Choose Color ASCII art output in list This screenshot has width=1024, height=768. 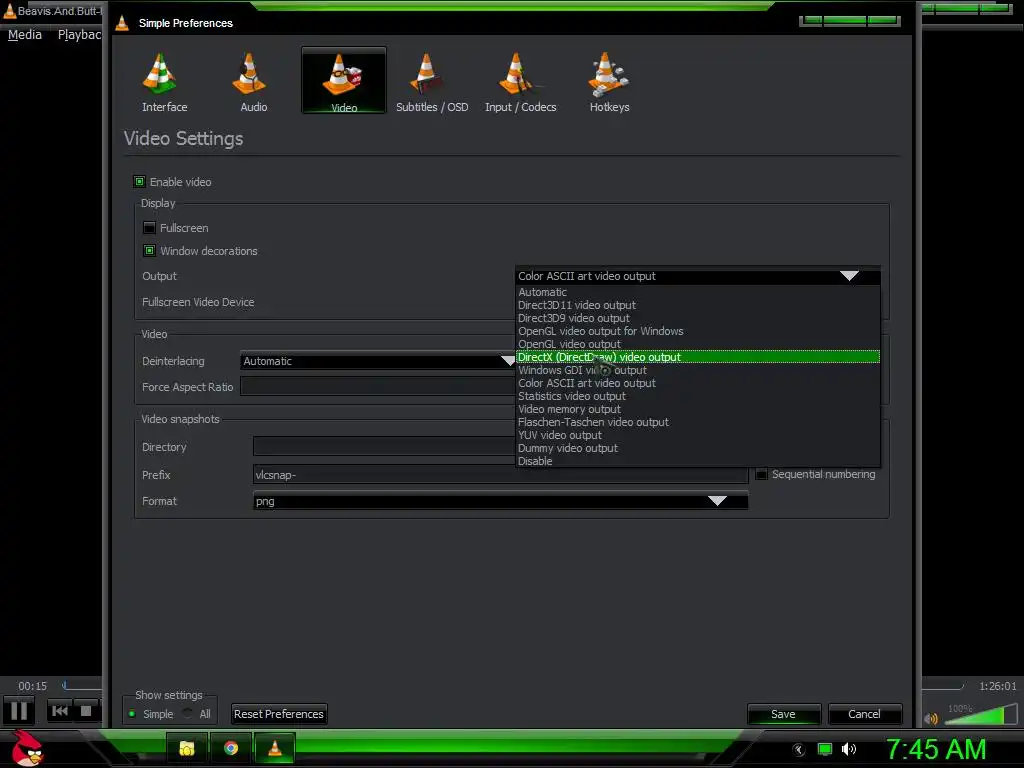[697, 383]
